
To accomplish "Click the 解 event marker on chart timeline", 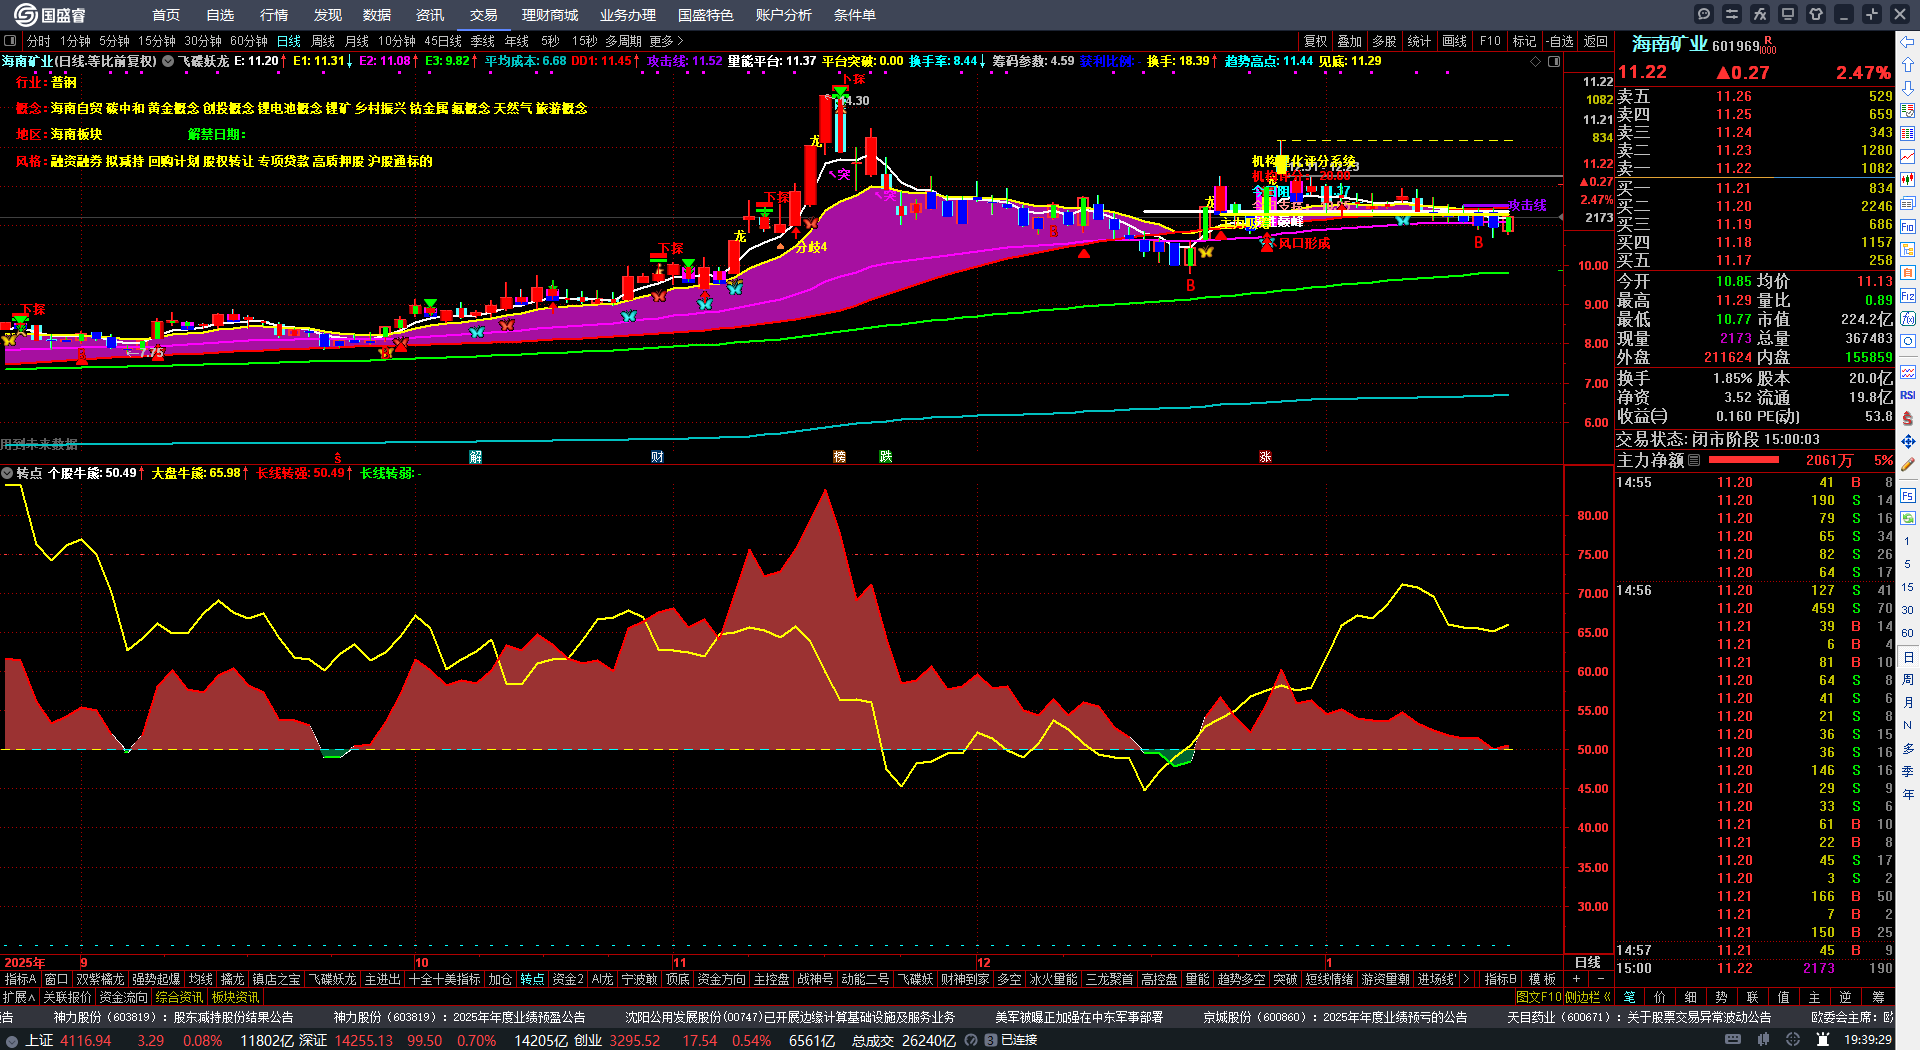I will [x=476, y=457].
